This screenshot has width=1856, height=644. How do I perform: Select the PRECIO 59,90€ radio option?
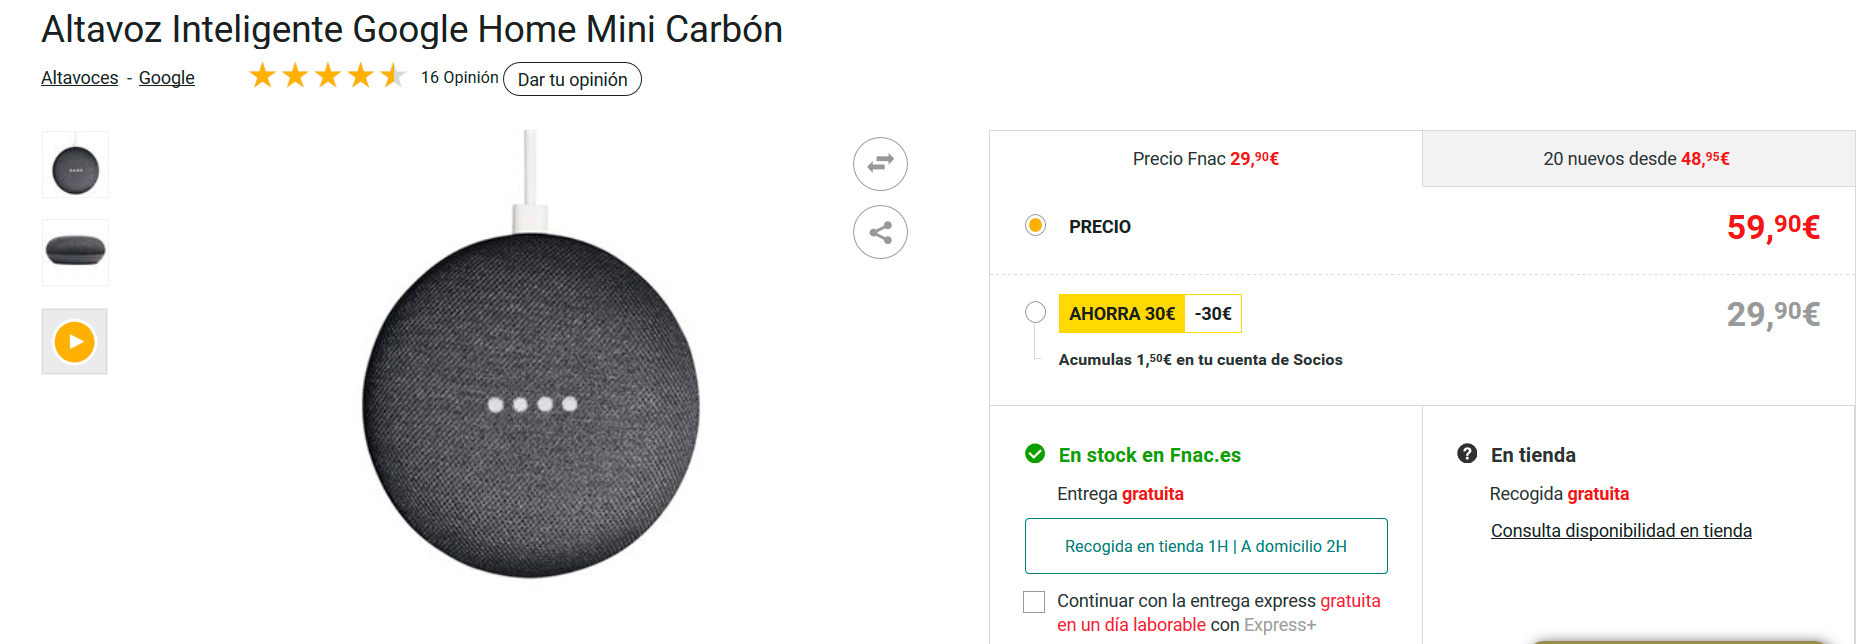coord(1036,226)
